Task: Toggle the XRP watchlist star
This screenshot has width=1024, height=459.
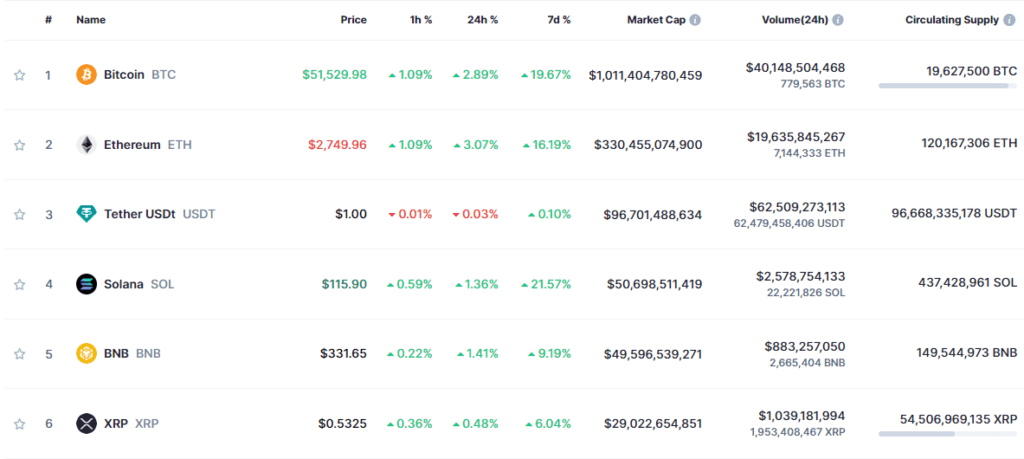Action: [19, 423]
